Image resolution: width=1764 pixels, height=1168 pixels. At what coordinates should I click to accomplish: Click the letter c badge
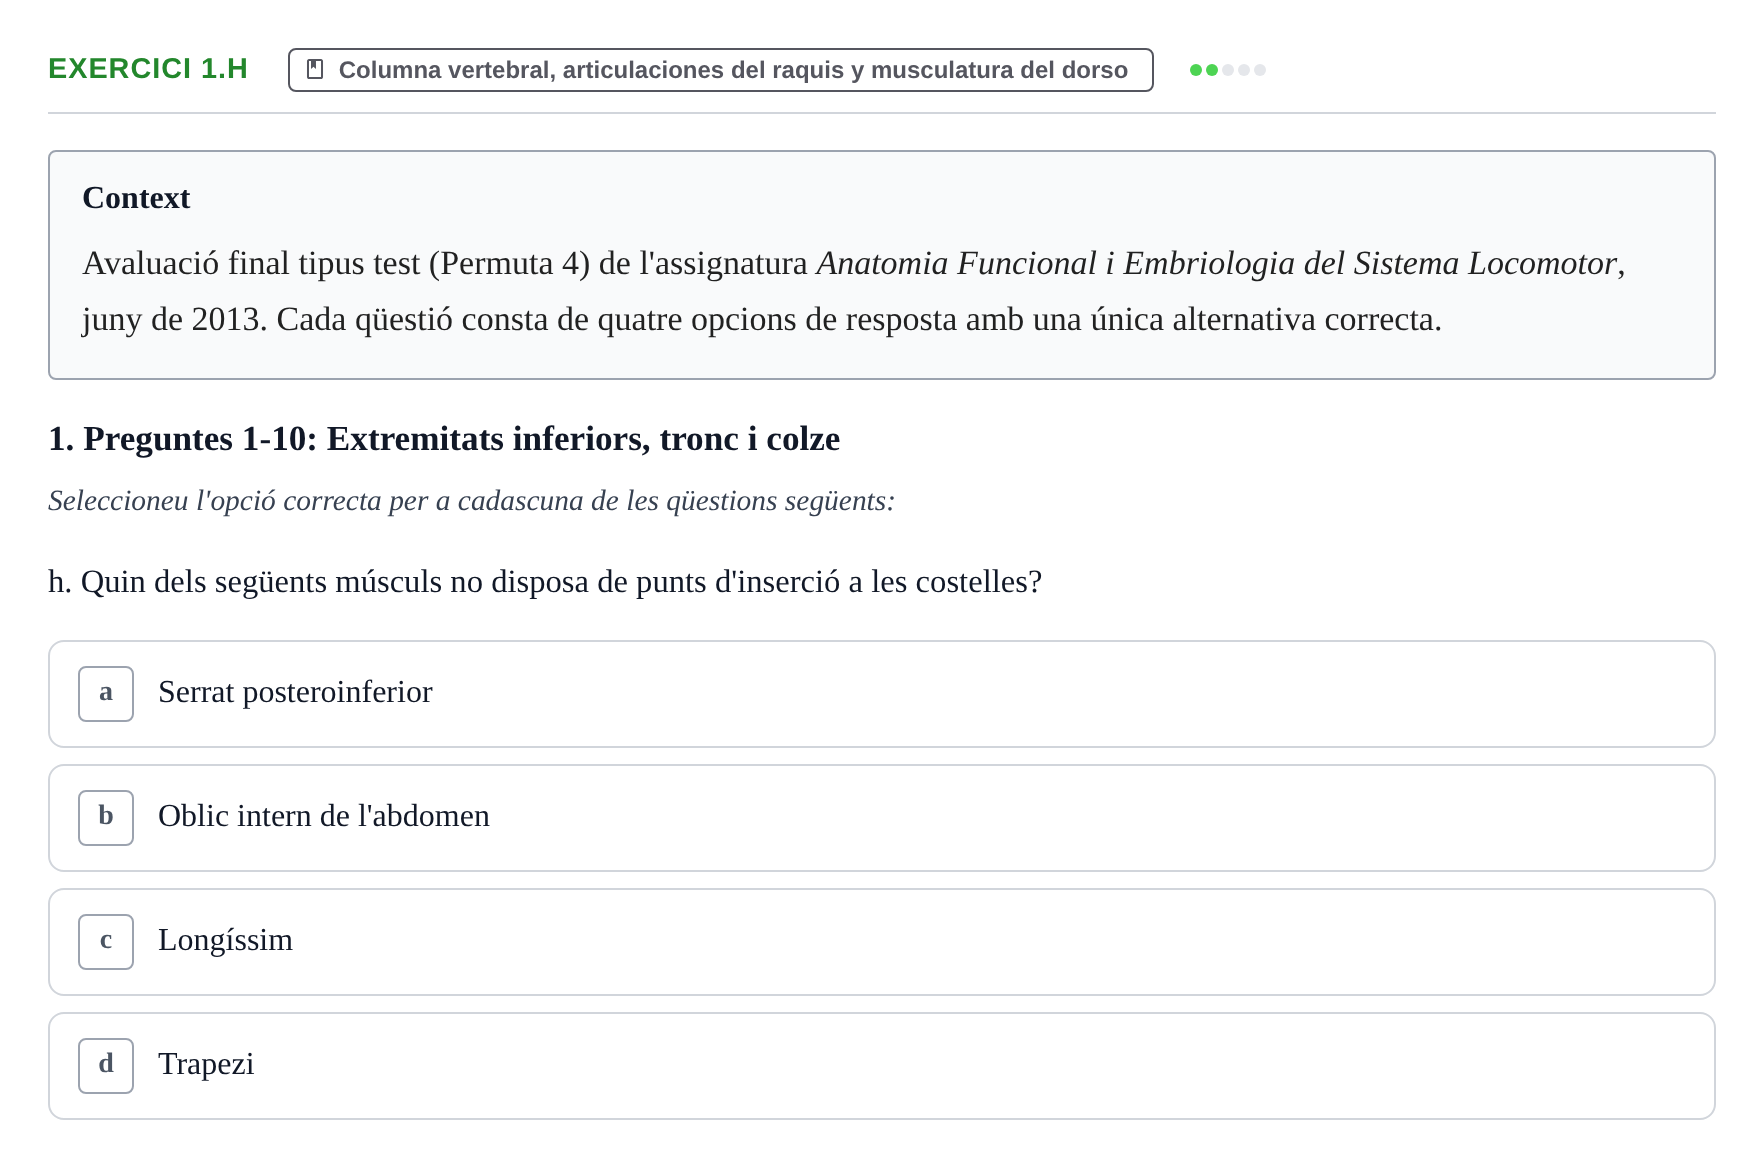tap(106, 942)
